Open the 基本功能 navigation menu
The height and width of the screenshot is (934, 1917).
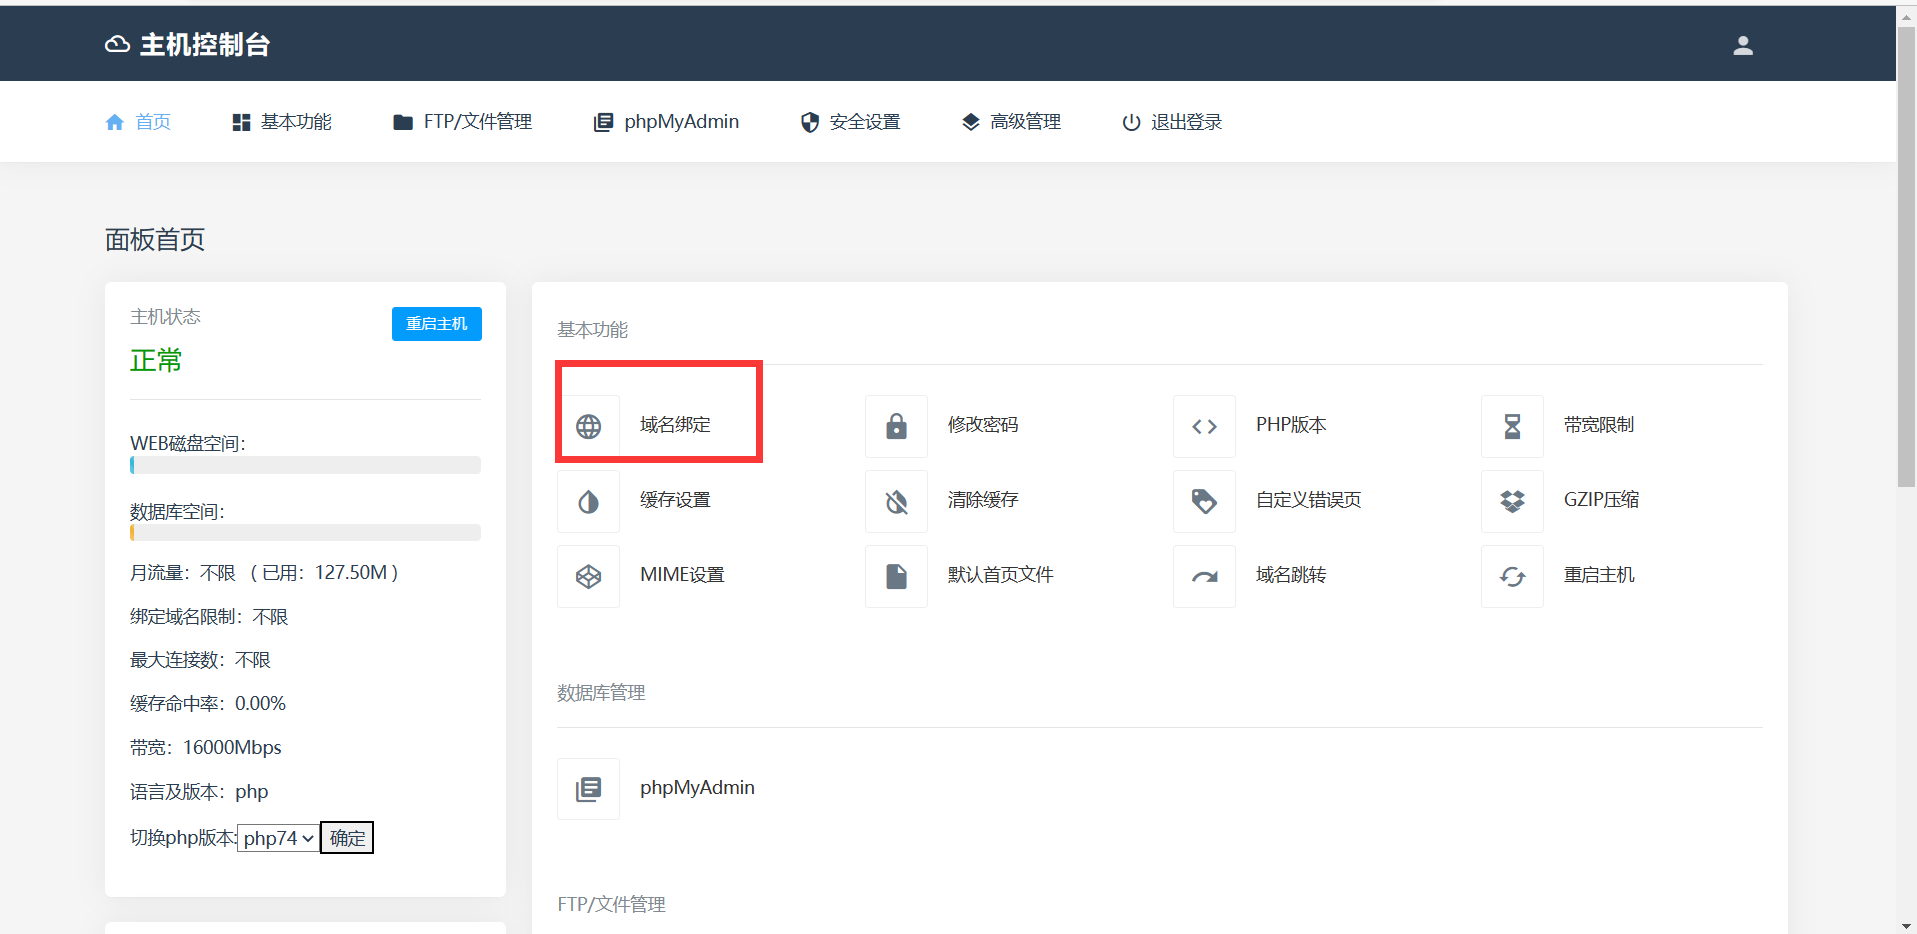click(x=282, y=122)
